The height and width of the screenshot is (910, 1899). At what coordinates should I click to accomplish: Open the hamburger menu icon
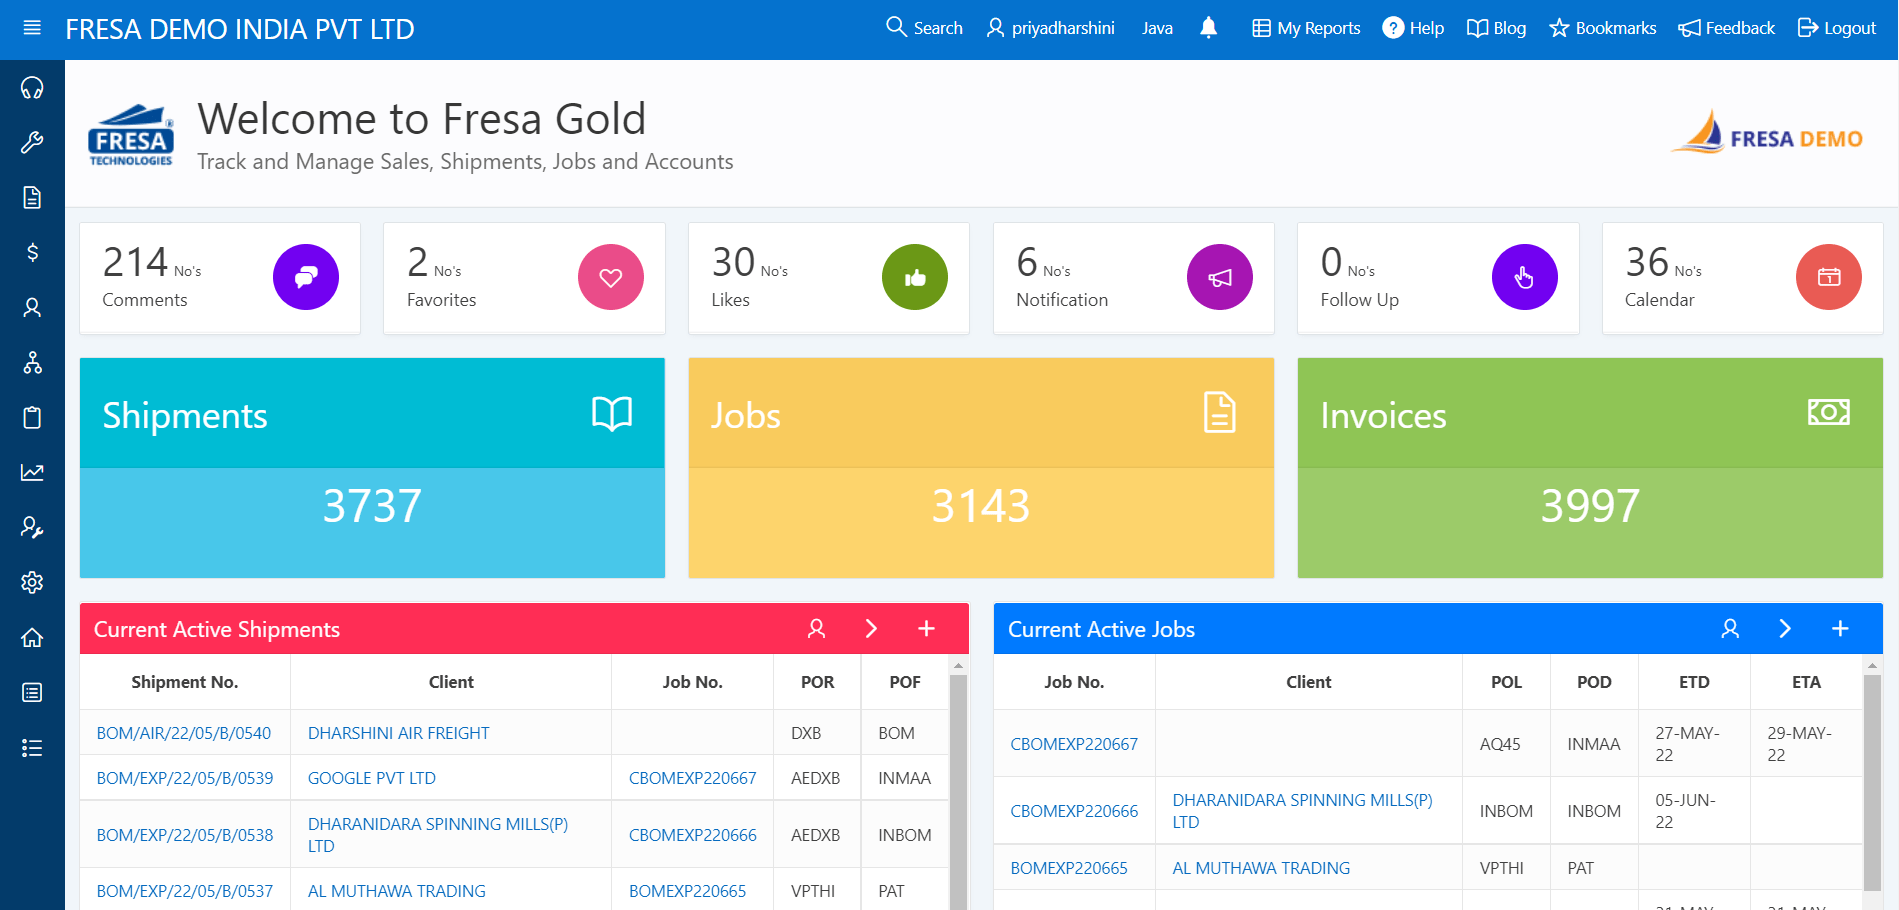pyautogui.click(x=32, y=28)
